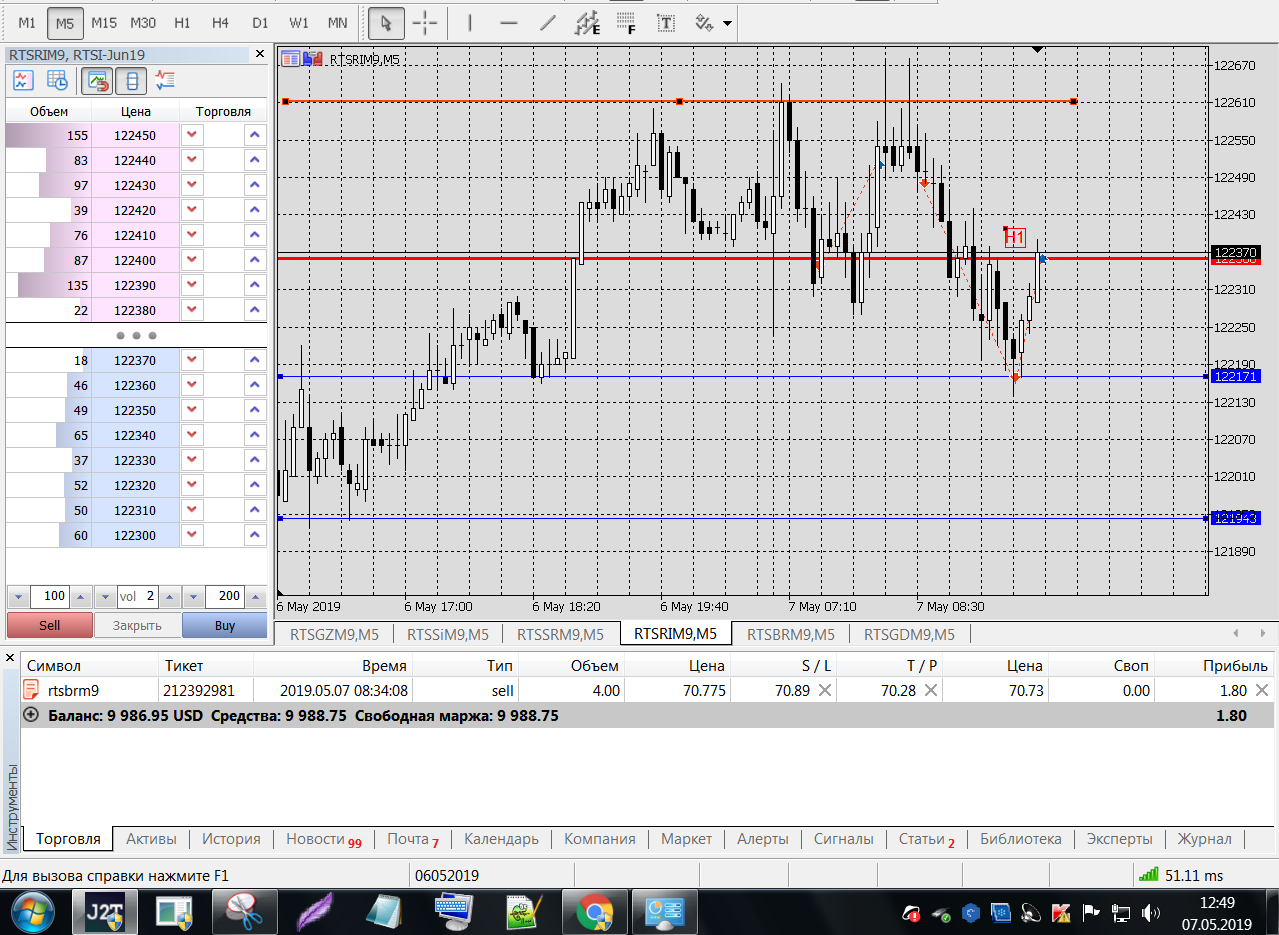Click the 122171 blue price level marker
This screenshot has width=1279, height=935.
[1236, 376]
